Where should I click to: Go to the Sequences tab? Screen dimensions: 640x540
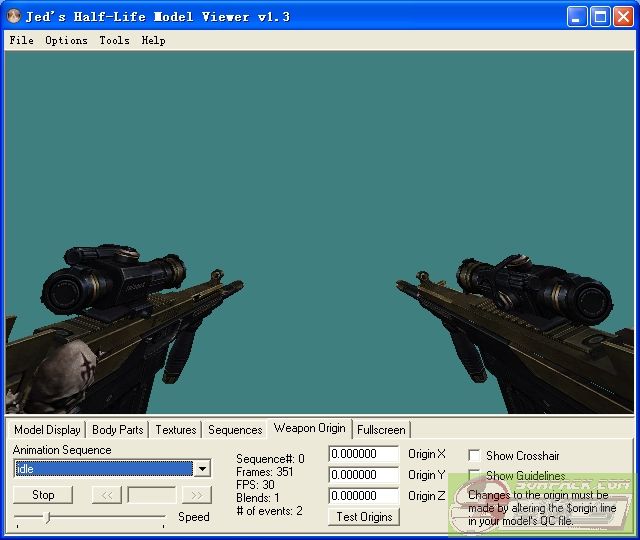[x=235, y=430]
